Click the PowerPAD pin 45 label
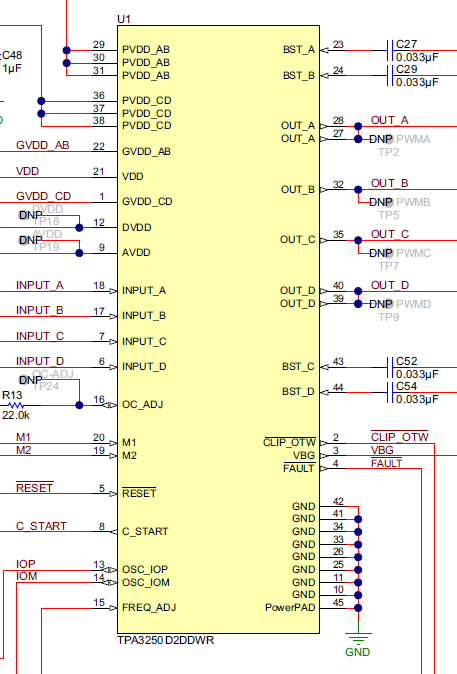Screen dimensions: 457x674 pos(290,608)
